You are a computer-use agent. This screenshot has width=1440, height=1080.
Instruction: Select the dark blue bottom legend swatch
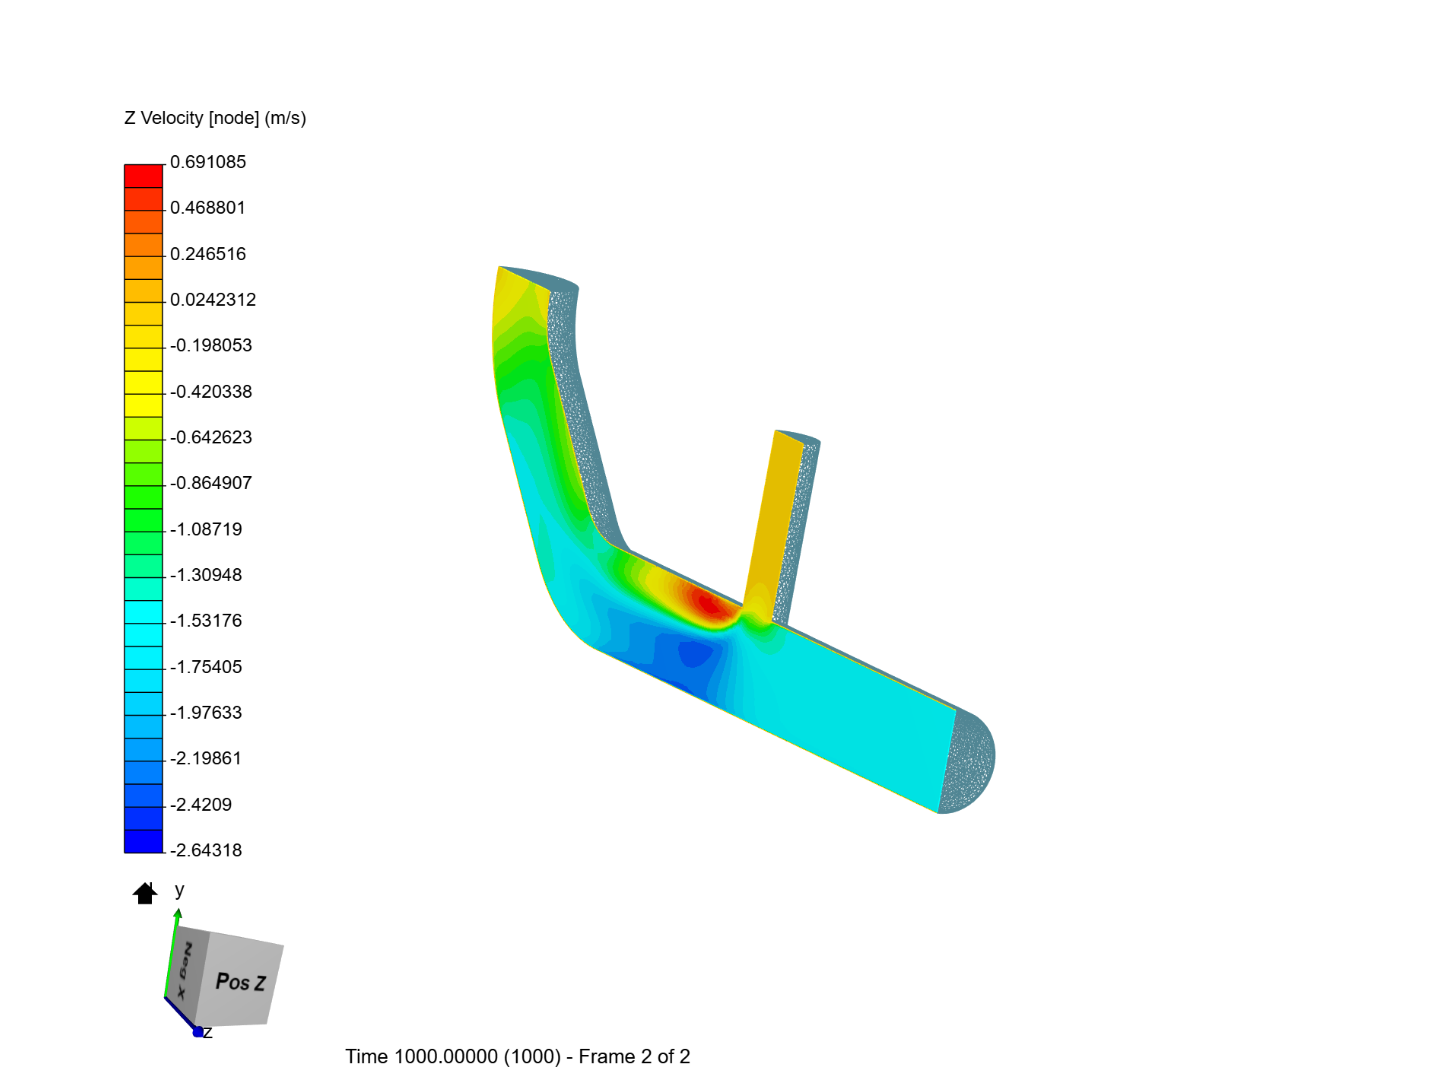point(143,841)
